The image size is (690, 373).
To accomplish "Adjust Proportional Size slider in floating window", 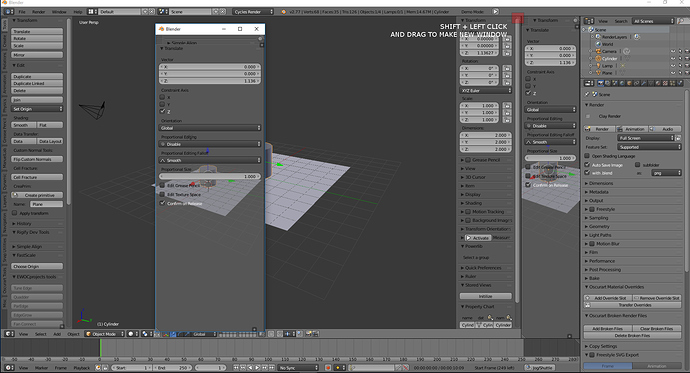I will click(x=210, y=176).
